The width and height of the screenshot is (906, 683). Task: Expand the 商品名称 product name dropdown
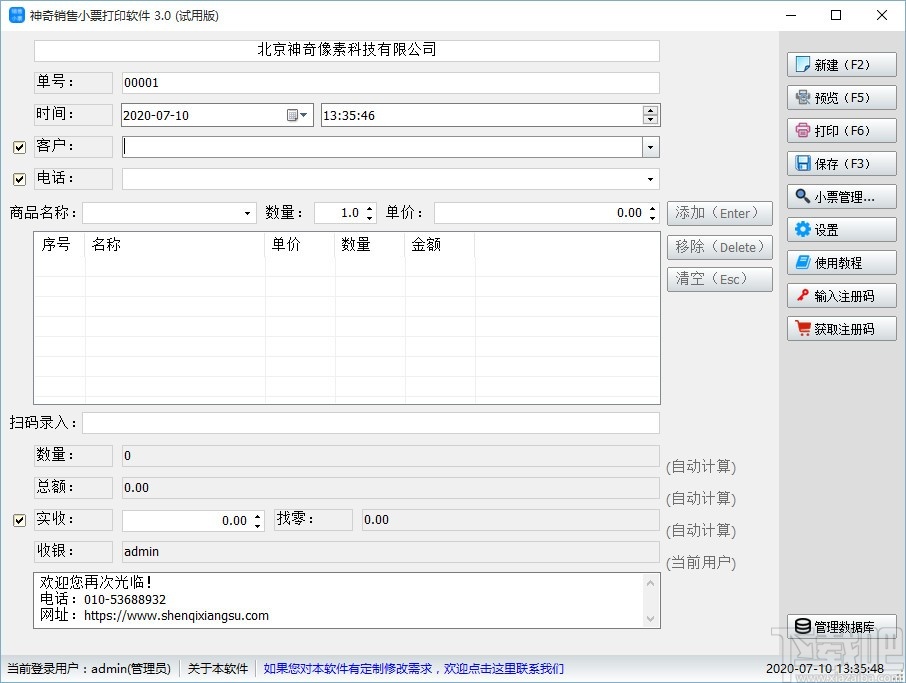[247, 213]
